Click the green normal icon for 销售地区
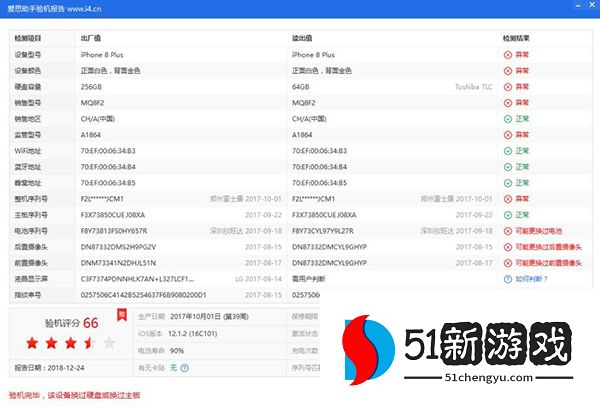The height and width of the screenshot is (409, 600). coord(508,119)
